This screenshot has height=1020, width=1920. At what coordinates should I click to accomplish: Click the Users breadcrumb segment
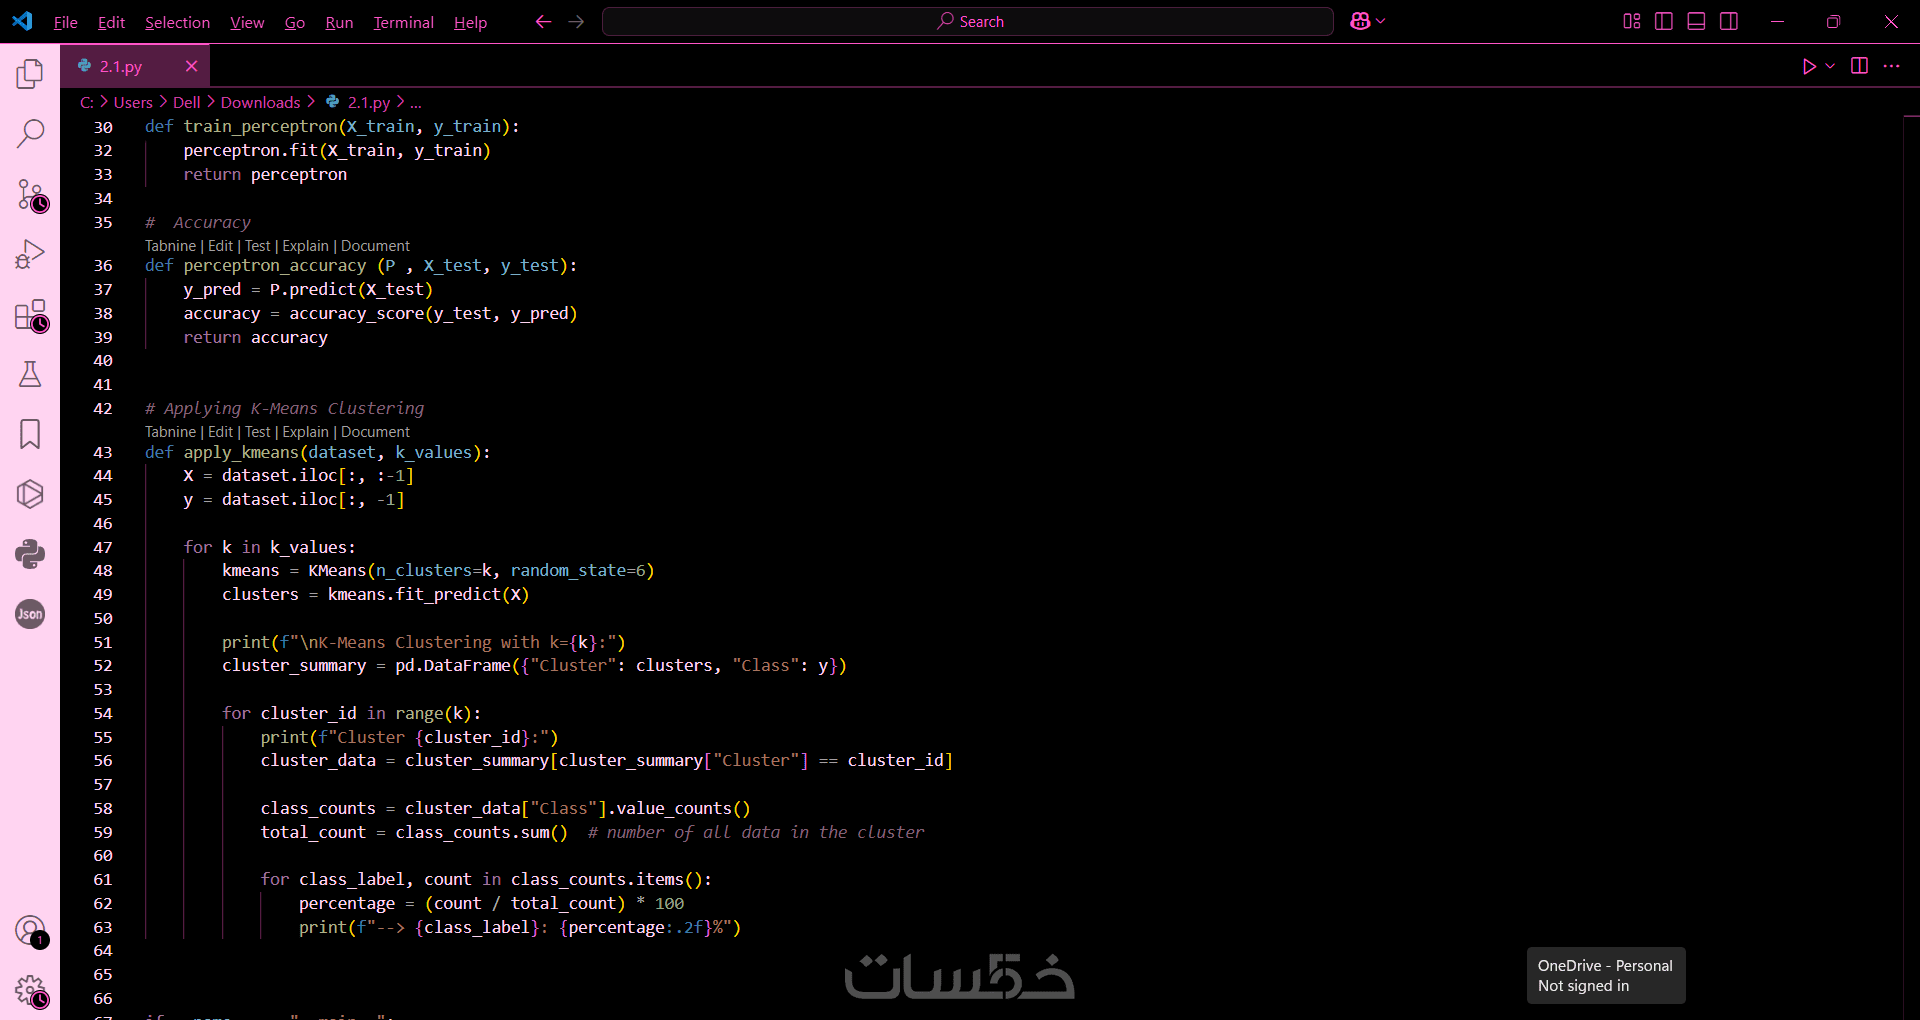click(133, 102)
